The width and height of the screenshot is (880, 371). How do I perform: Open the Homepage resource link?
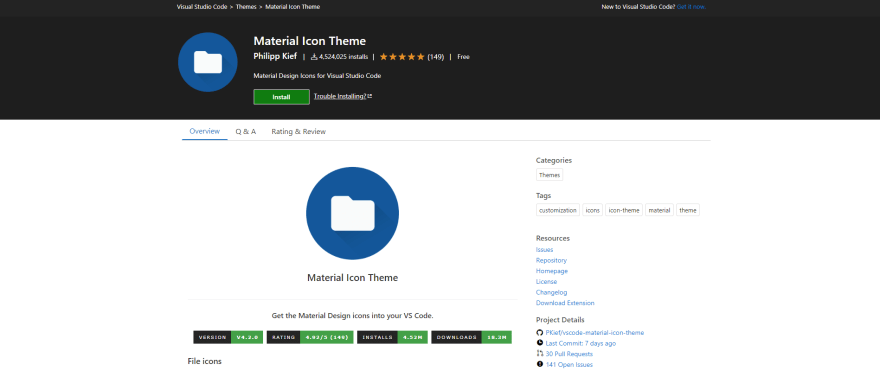coord(552,271)
